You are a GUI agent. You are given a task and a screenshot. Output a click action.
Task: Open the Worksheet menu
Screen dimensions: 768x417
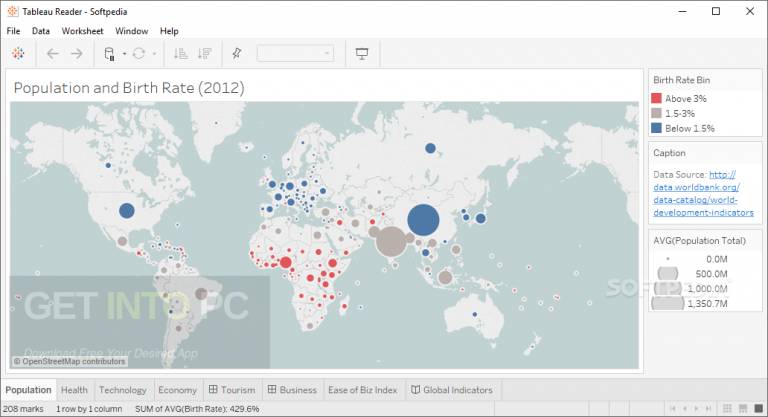pyautogui.click(x=82, y=31)
